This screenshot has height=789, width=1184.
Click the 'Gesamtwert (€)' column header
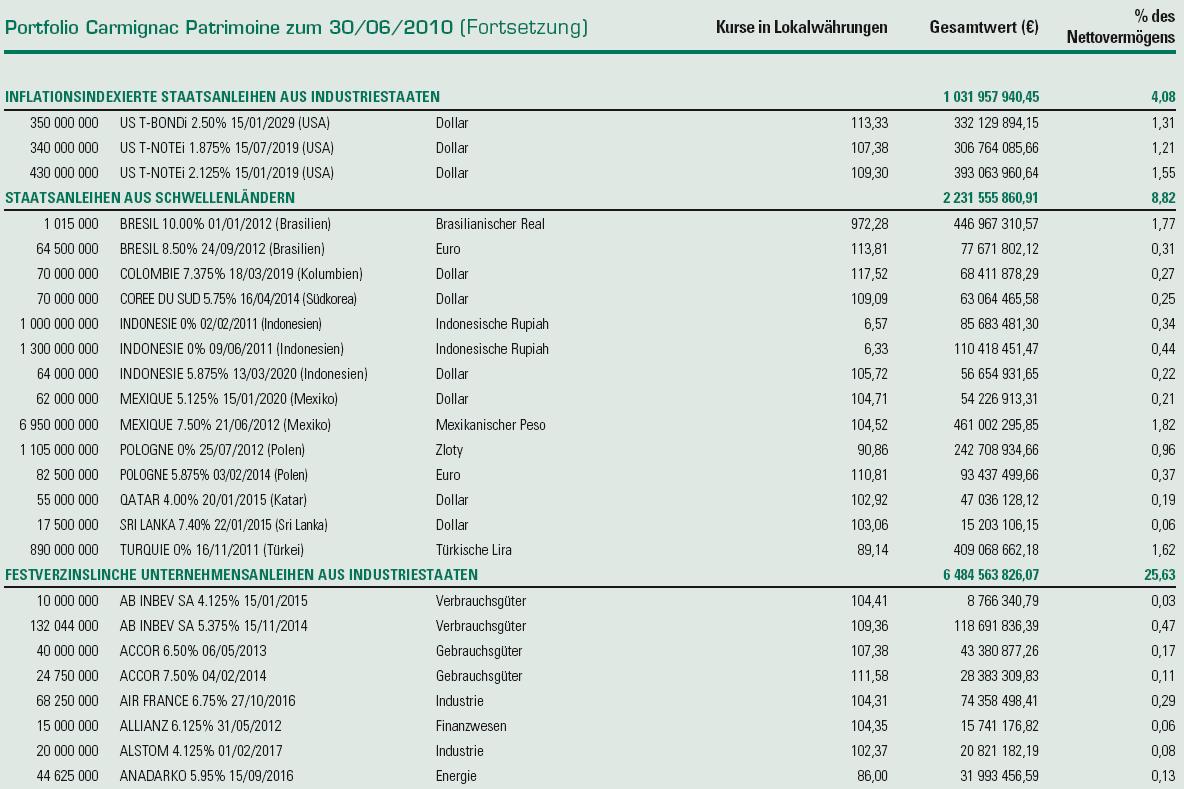[984, 28]
